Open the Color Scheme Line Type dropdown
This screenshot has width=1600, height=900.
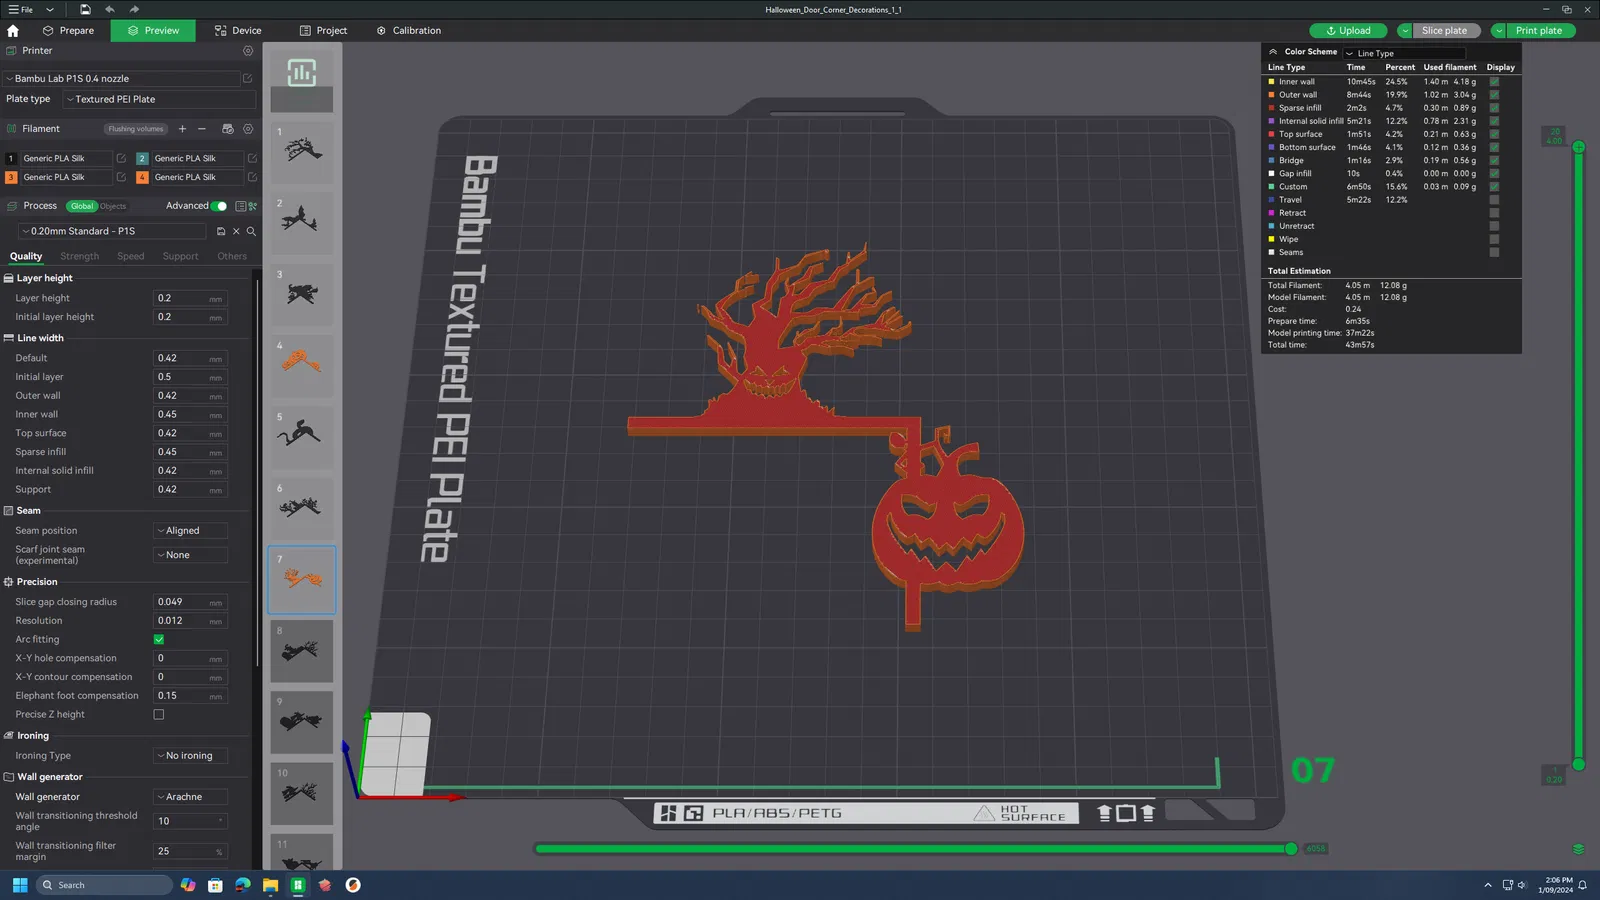coord(1405,53)
